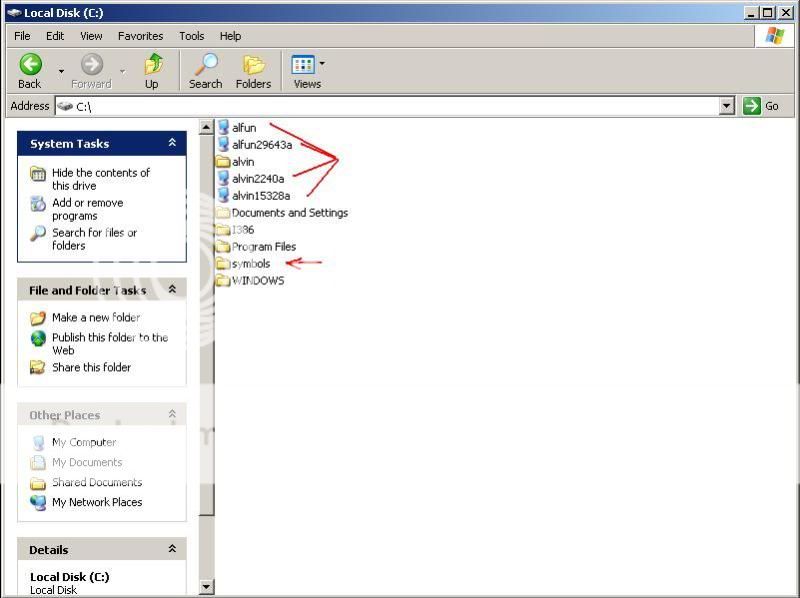This screenshot has width=800, height=598.
Task: Click Make a new folder link
Action: click(96, 317)
